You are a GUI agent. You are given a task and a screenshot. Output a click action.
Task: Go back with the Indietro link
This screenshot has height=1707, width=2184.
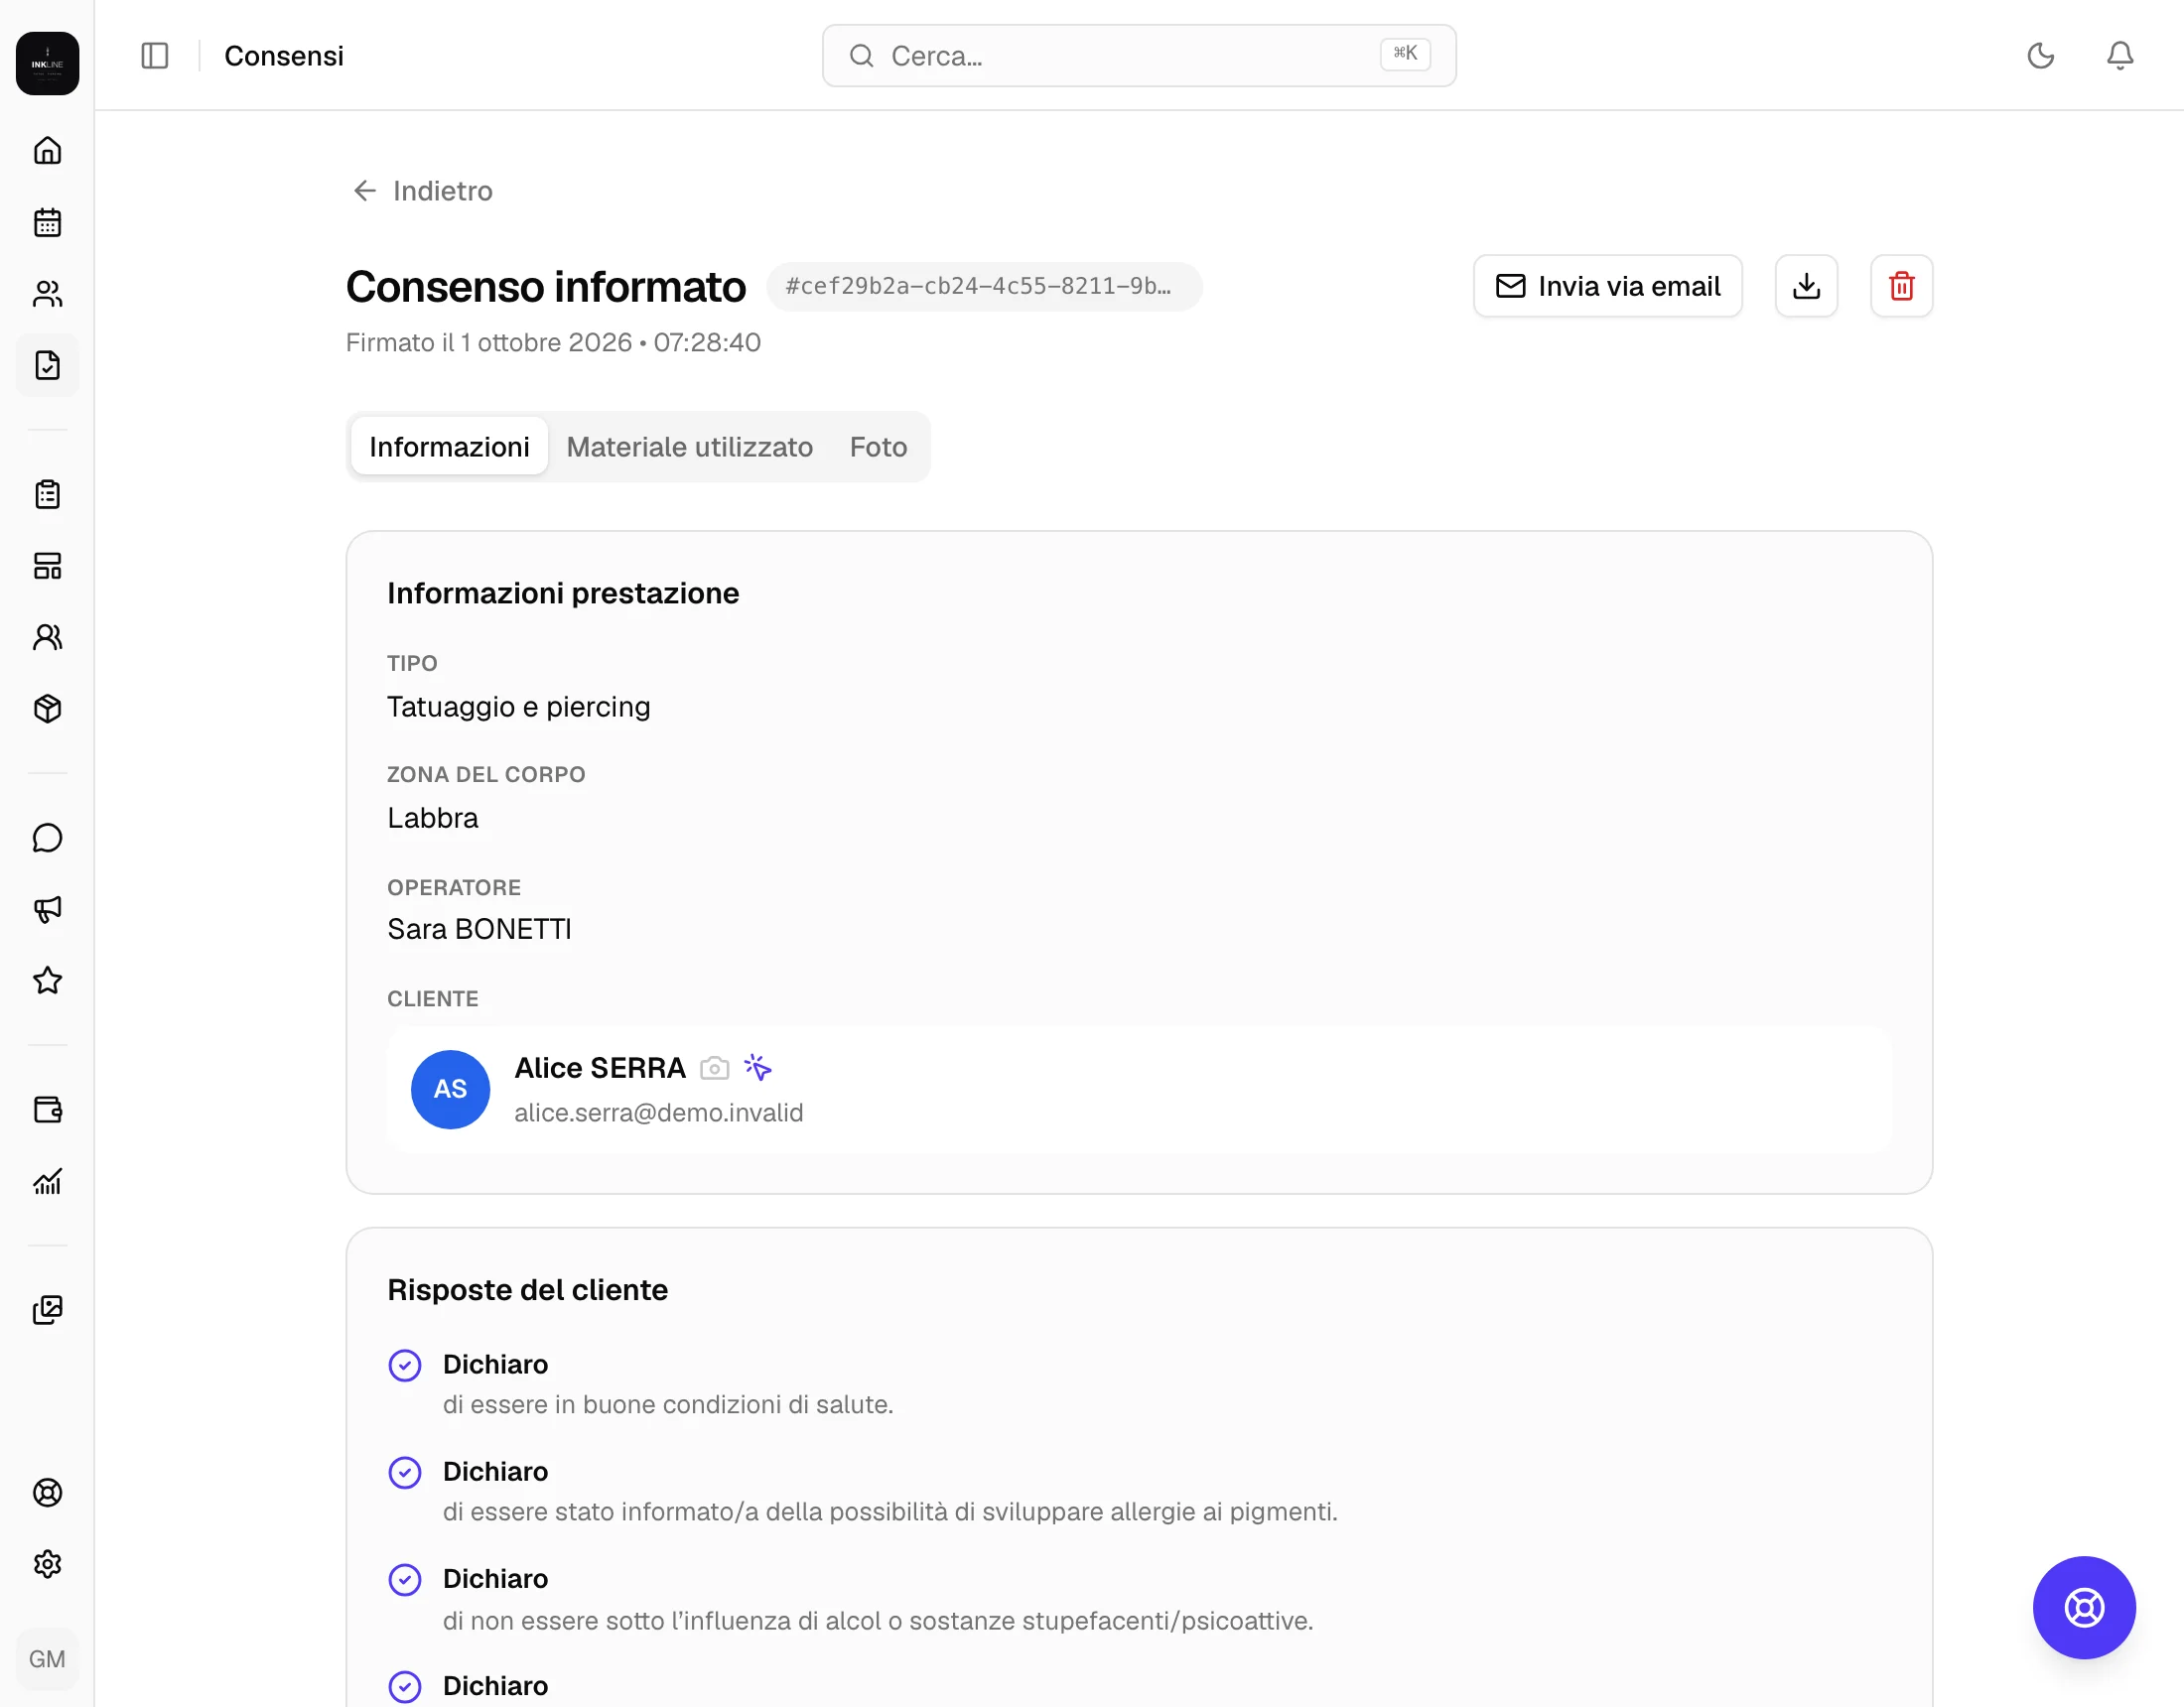coord(422,191)
